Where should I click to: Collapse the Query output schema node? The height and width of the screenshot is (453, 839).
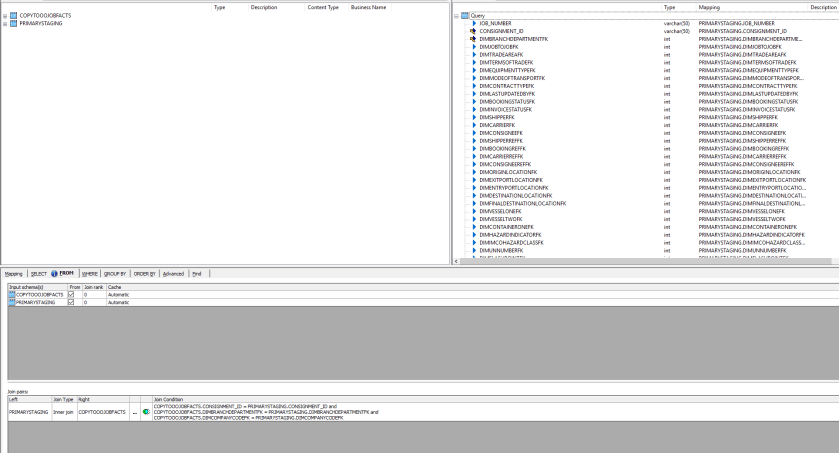coord(457,16)
